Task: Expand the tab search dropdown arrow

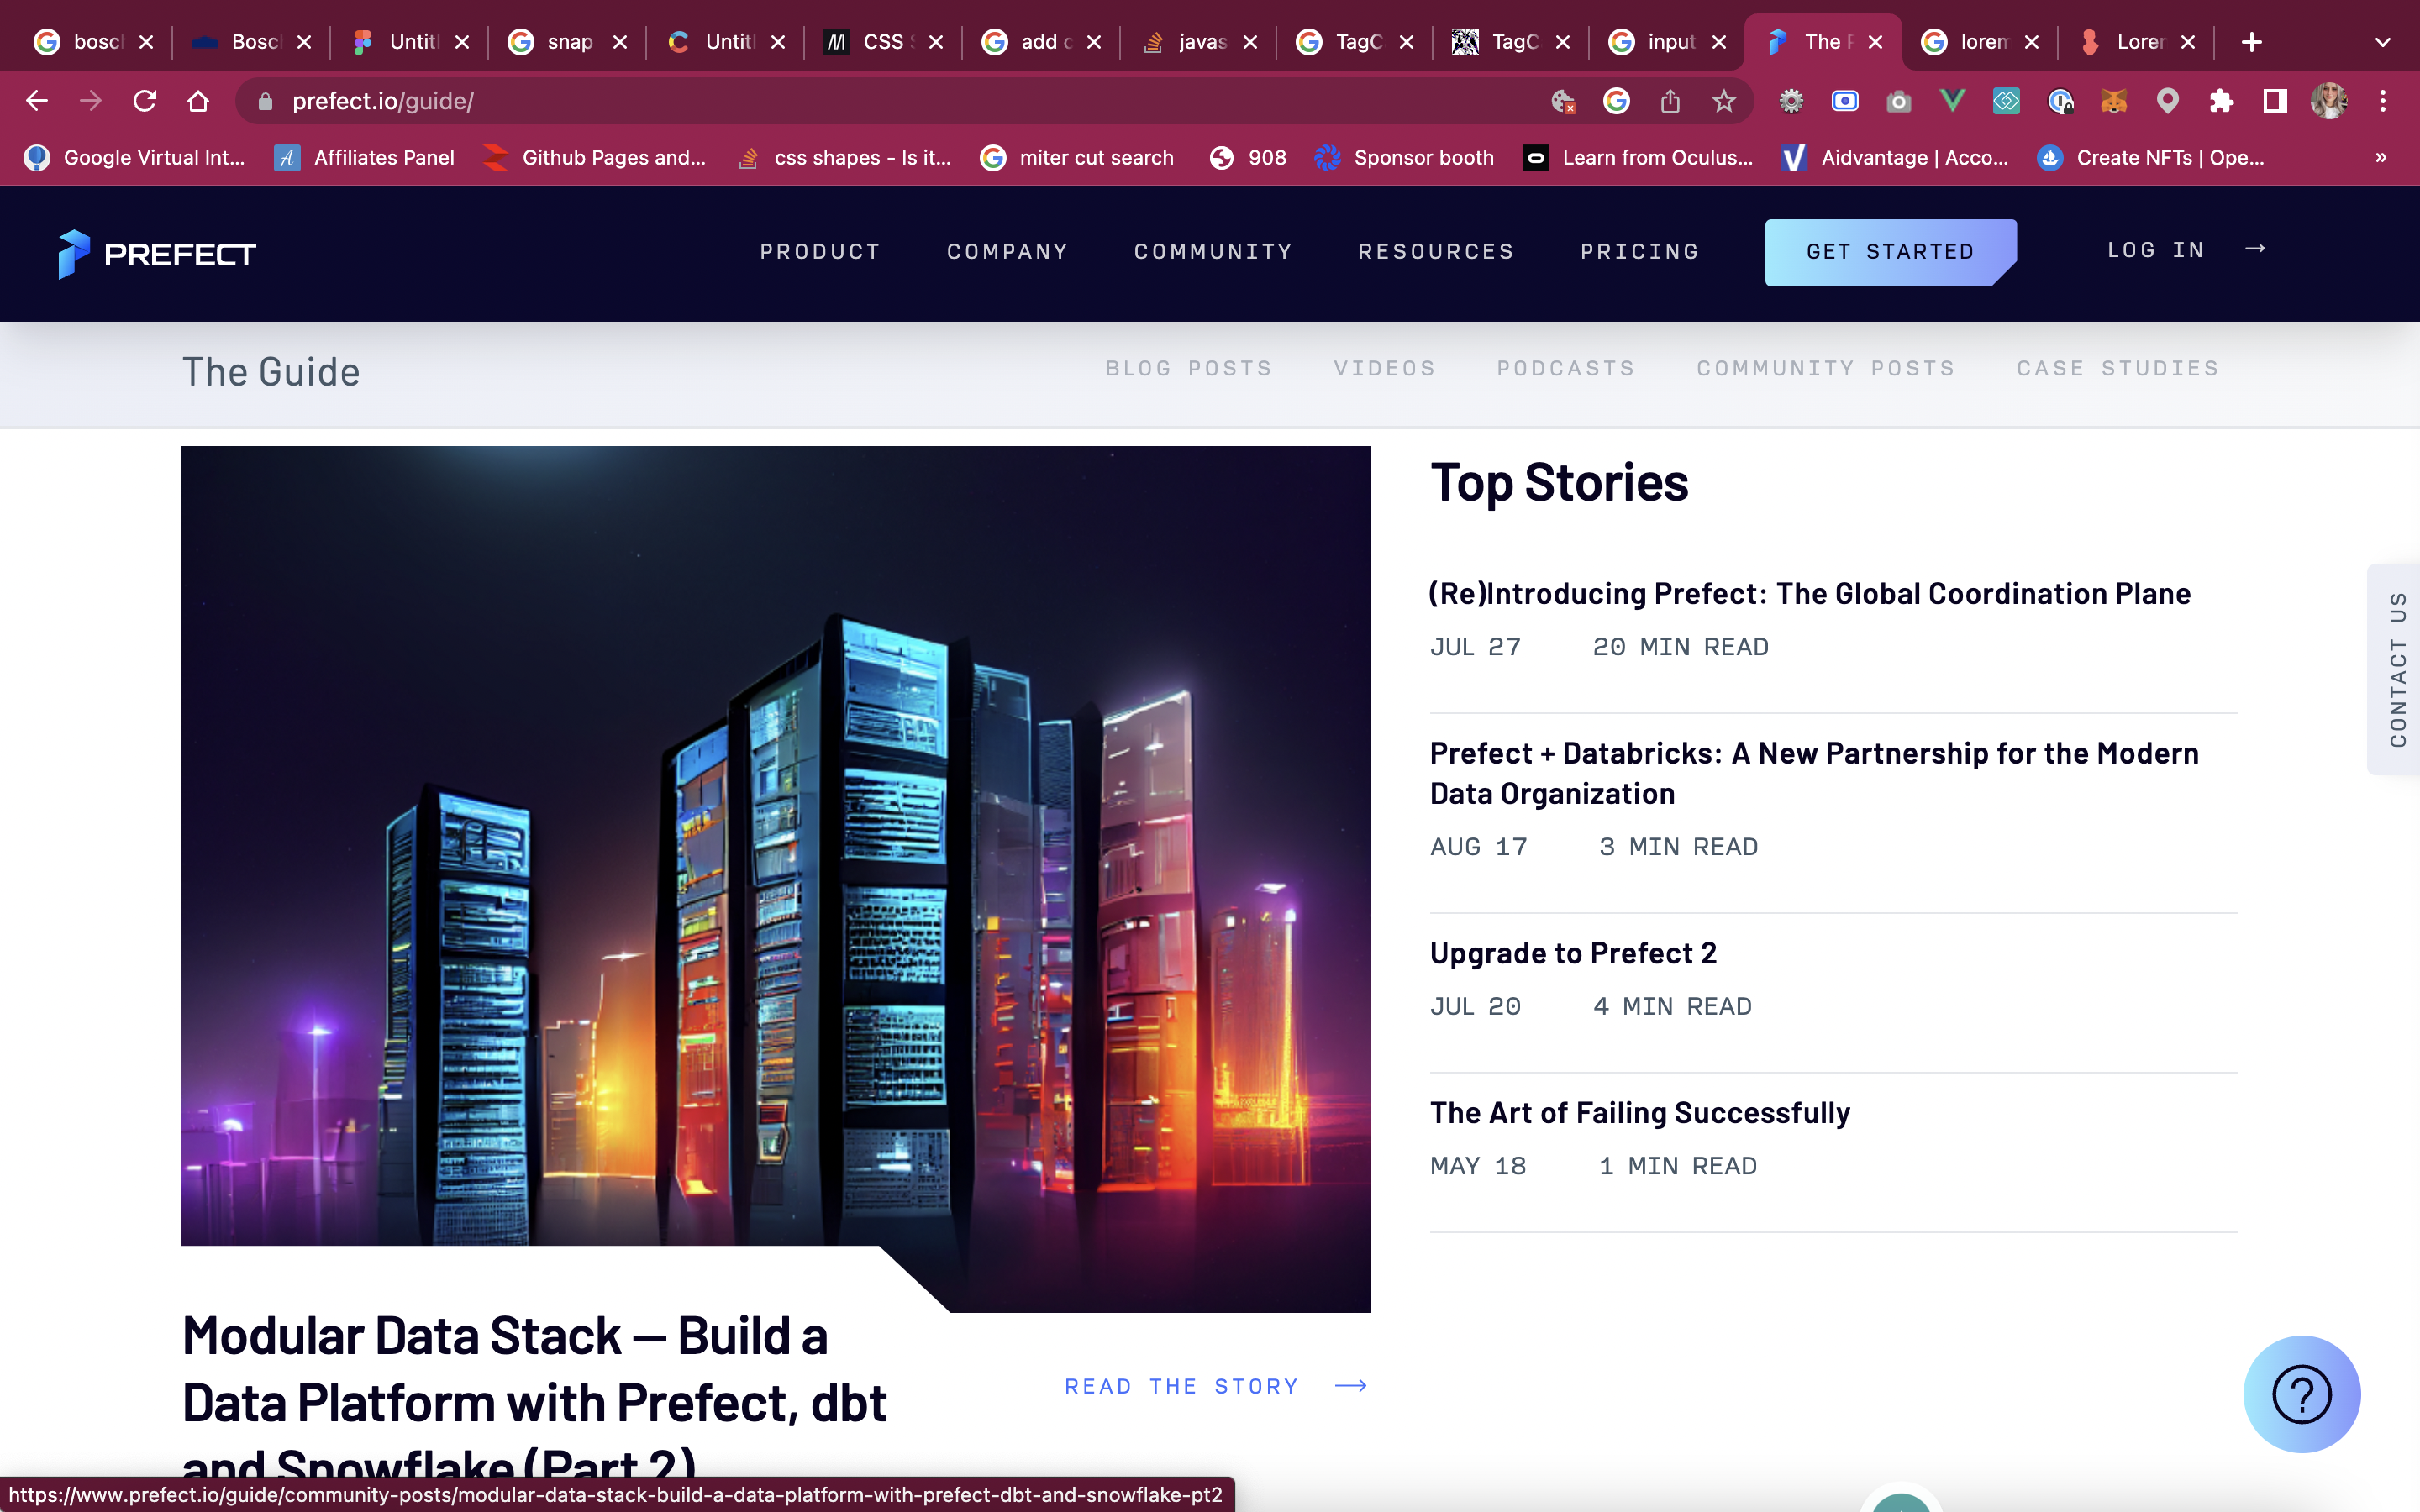Action: pyautogui.click(x=2383, y=42)
